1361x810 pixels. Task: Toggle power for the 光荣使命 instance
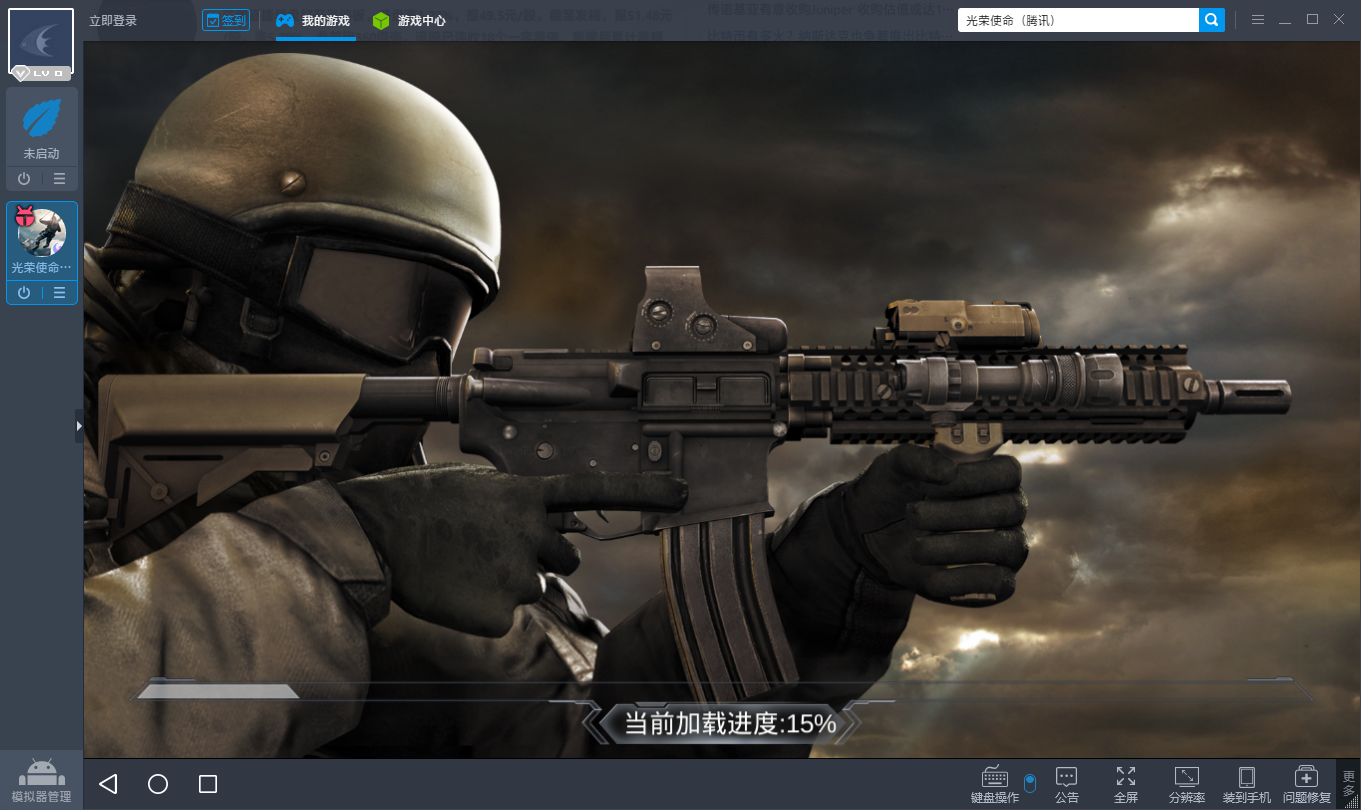coord(24,292)
